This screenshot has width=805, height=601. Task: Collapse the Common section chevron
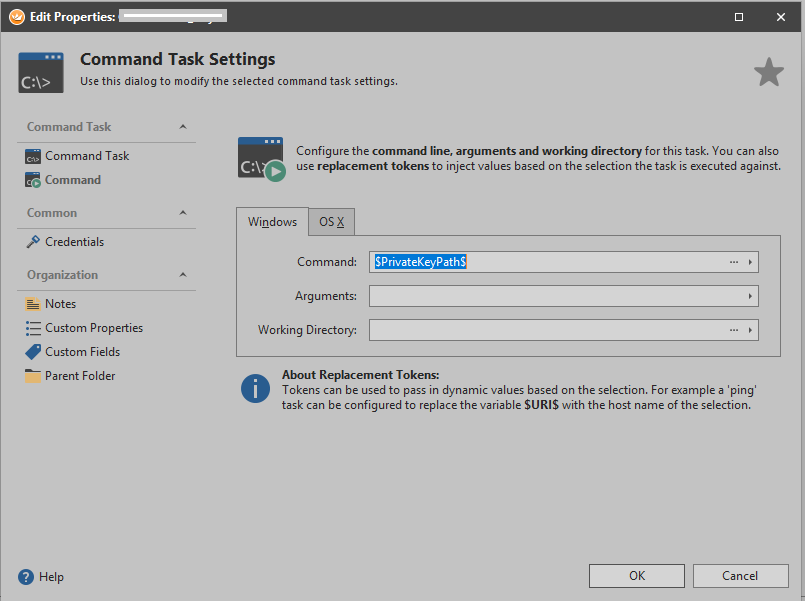182,213
